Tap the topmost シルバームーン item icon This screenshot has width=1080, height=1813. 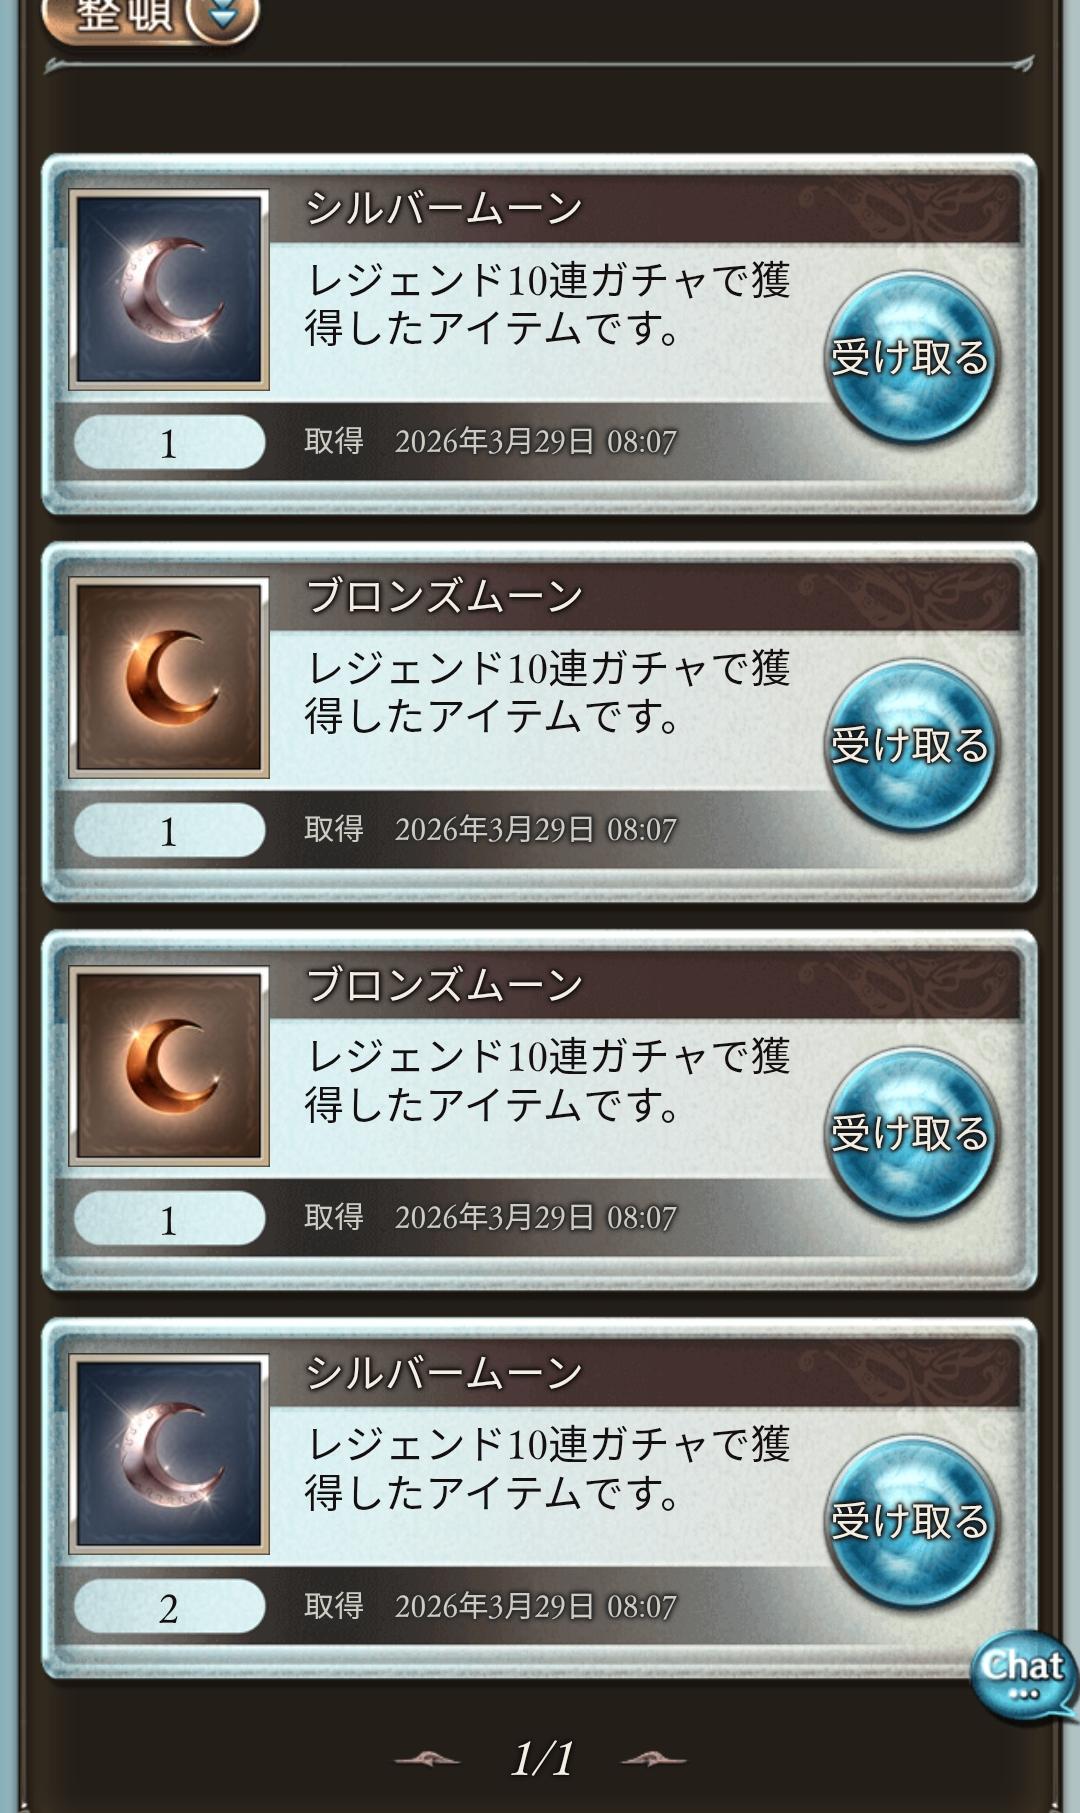169,290
